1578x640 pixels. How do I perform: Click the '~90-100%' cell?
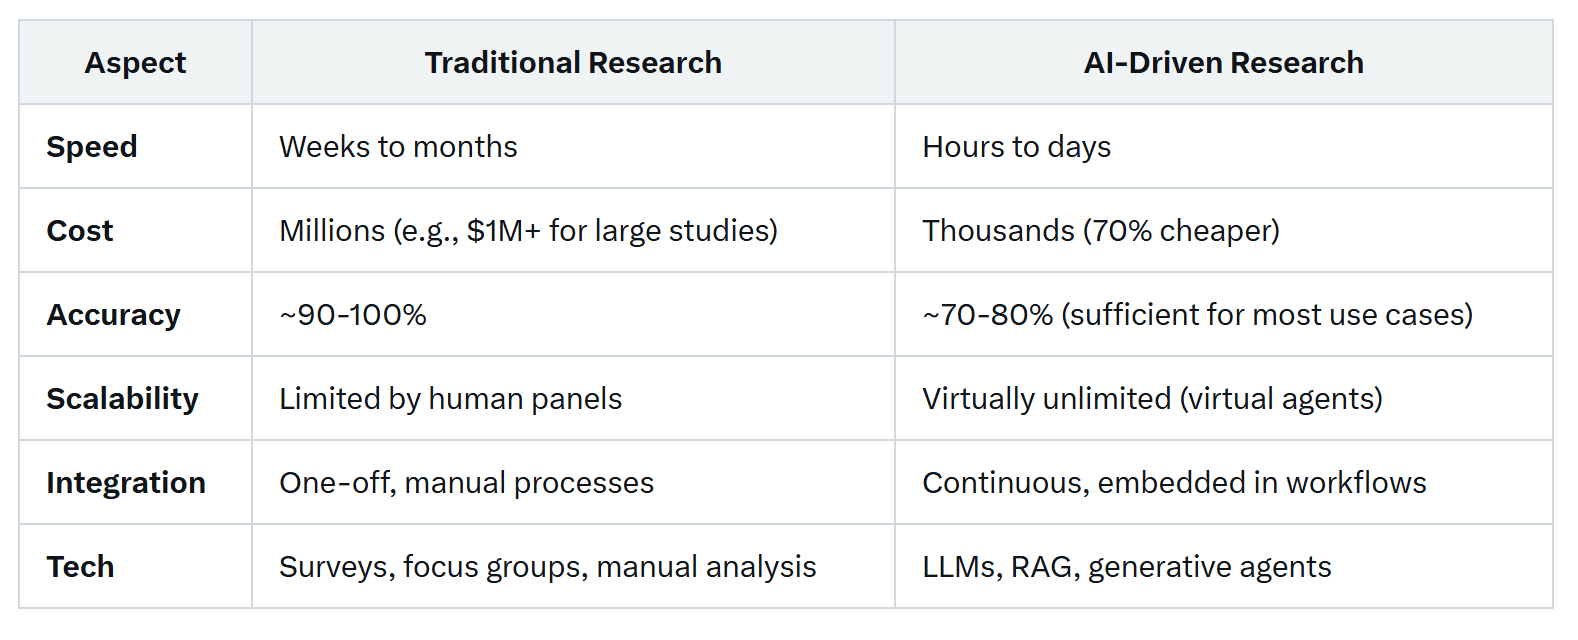coord(353,315)
